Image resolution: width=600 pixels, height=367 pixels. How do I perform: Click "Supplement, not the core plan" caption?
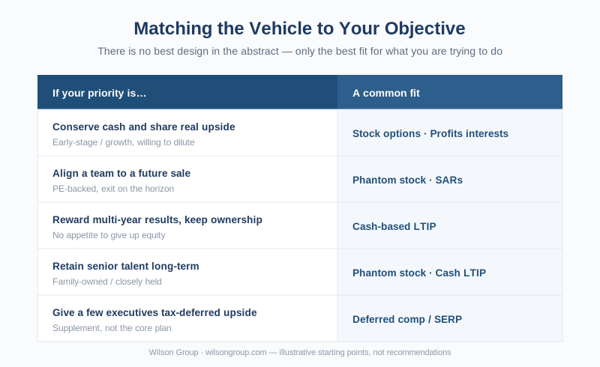[x=112, y=328]
